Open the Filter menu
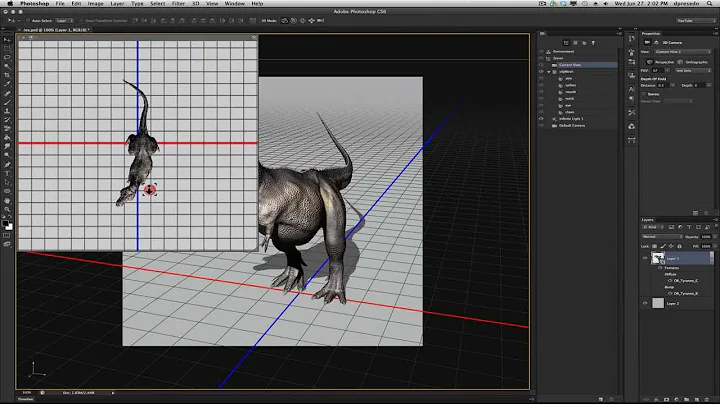 [x=178, y=4]
